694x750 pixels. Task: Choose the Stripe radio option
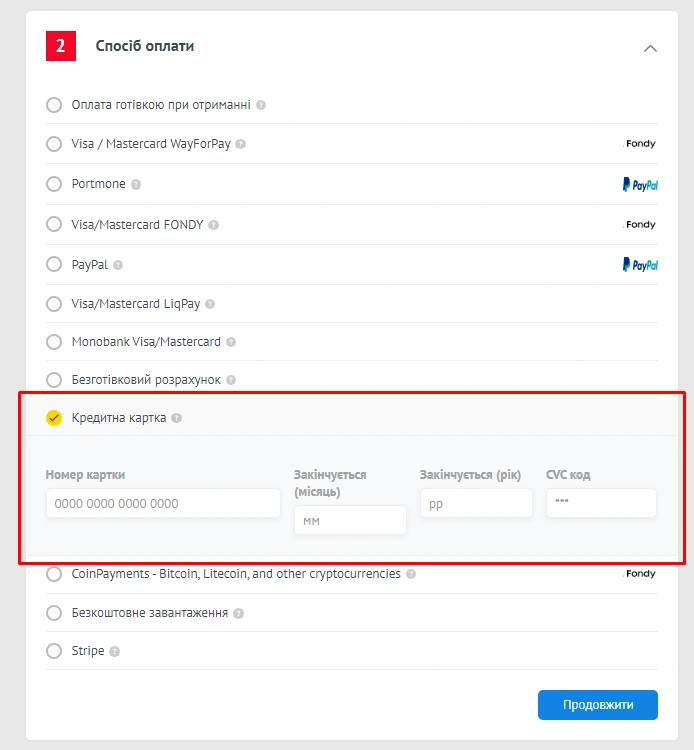[54, 651]
